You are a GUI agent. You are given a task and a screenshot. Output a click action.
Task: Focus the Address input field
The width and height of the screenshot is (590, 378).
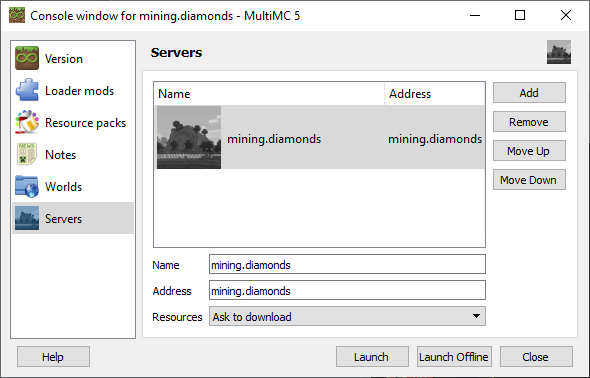(x=347, y=290)
